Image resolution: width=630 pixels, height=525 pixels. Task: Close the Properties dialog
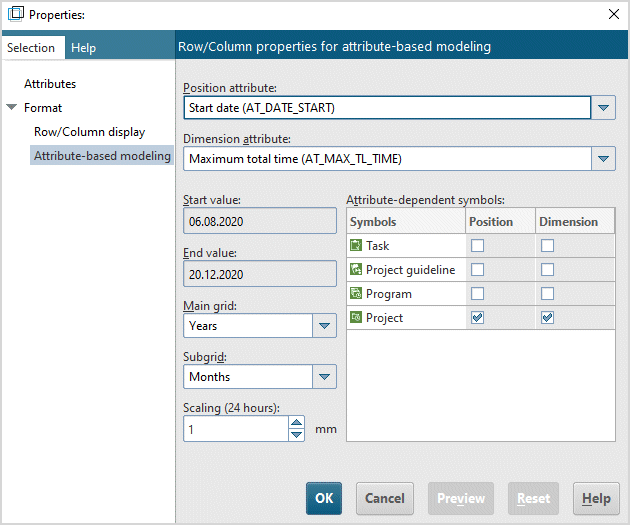(614, 14)
